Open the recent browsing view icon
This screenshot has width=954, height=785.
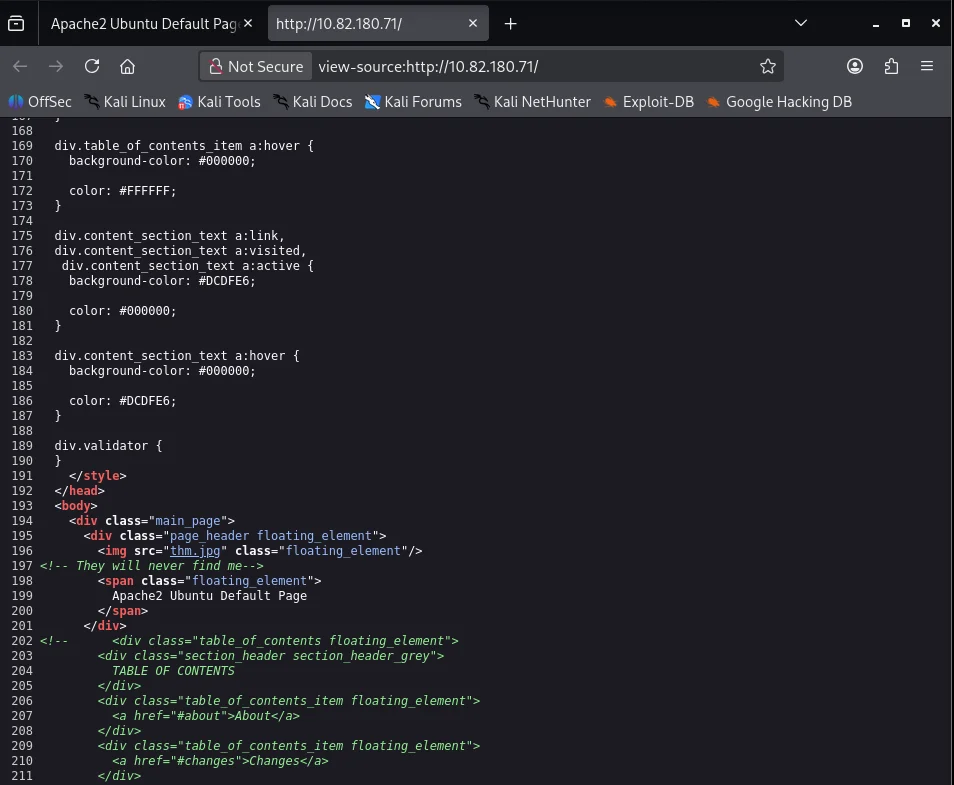pyautogui.click(x=16, y=23)
